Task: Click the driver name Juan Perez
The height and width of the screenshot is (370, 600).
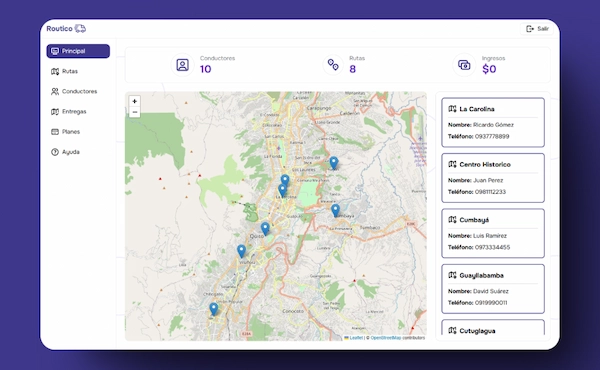Action: (x=488, y=180)
